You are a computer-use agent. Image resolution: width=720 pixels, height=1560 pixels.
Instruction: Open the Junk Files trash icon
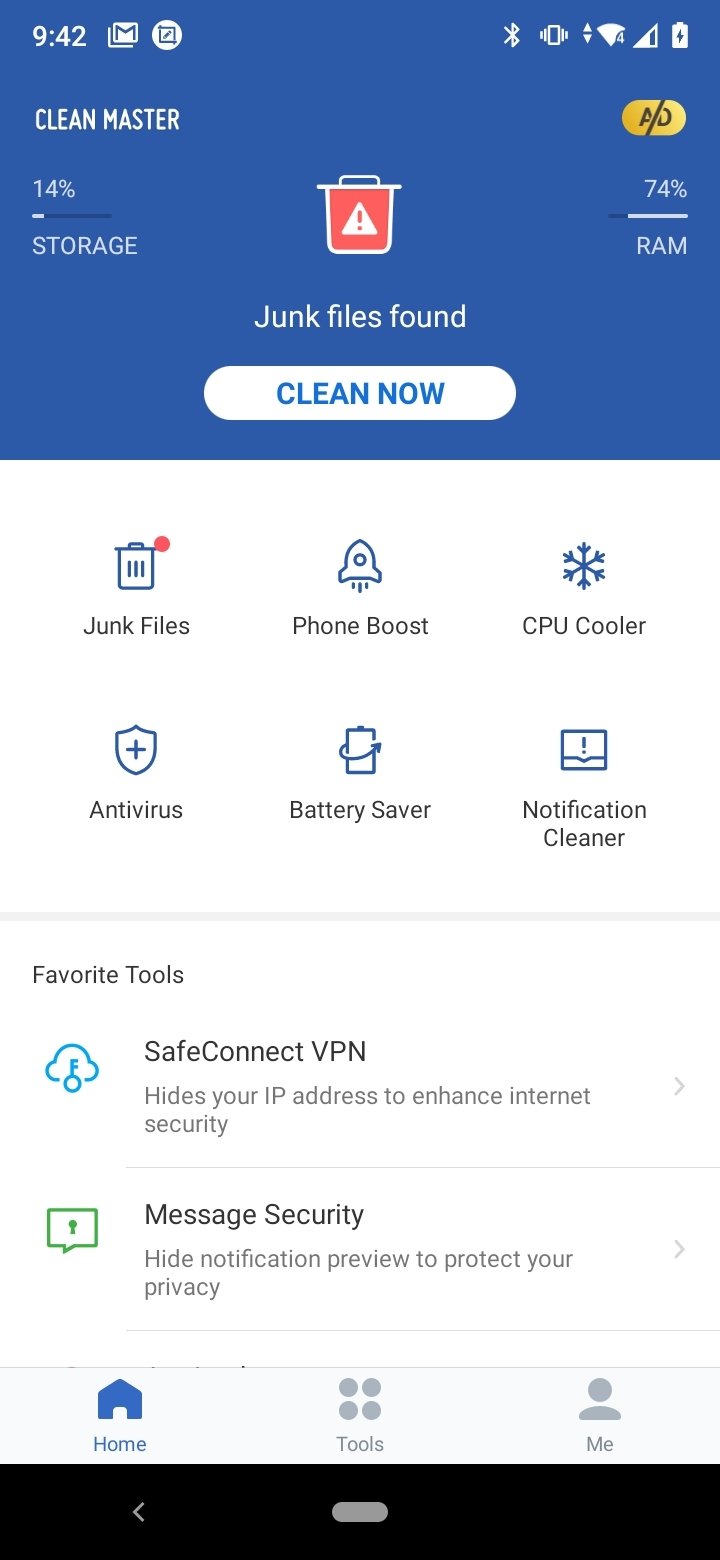[x=137, y=565]
